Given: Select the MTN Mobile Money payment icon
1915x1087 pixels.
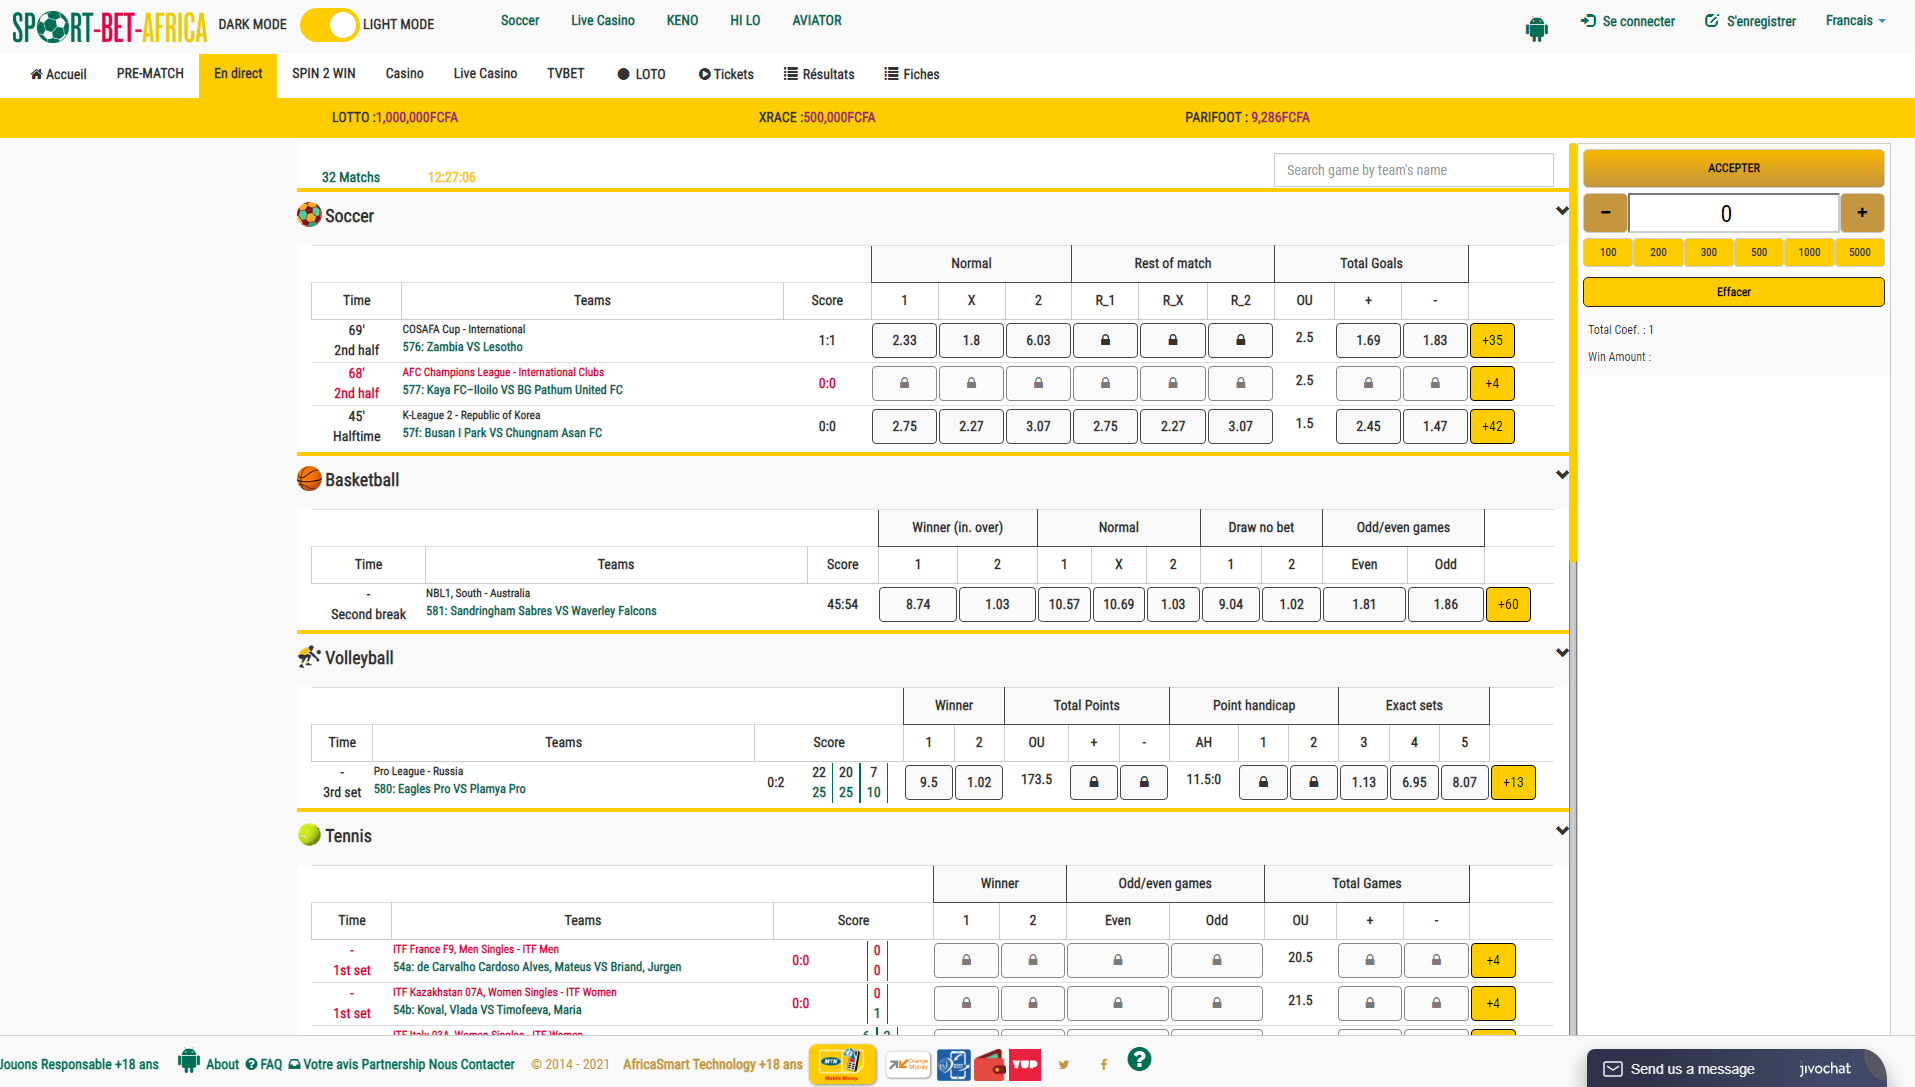Looking at the screenshot, I should (x=841, y=1064).
